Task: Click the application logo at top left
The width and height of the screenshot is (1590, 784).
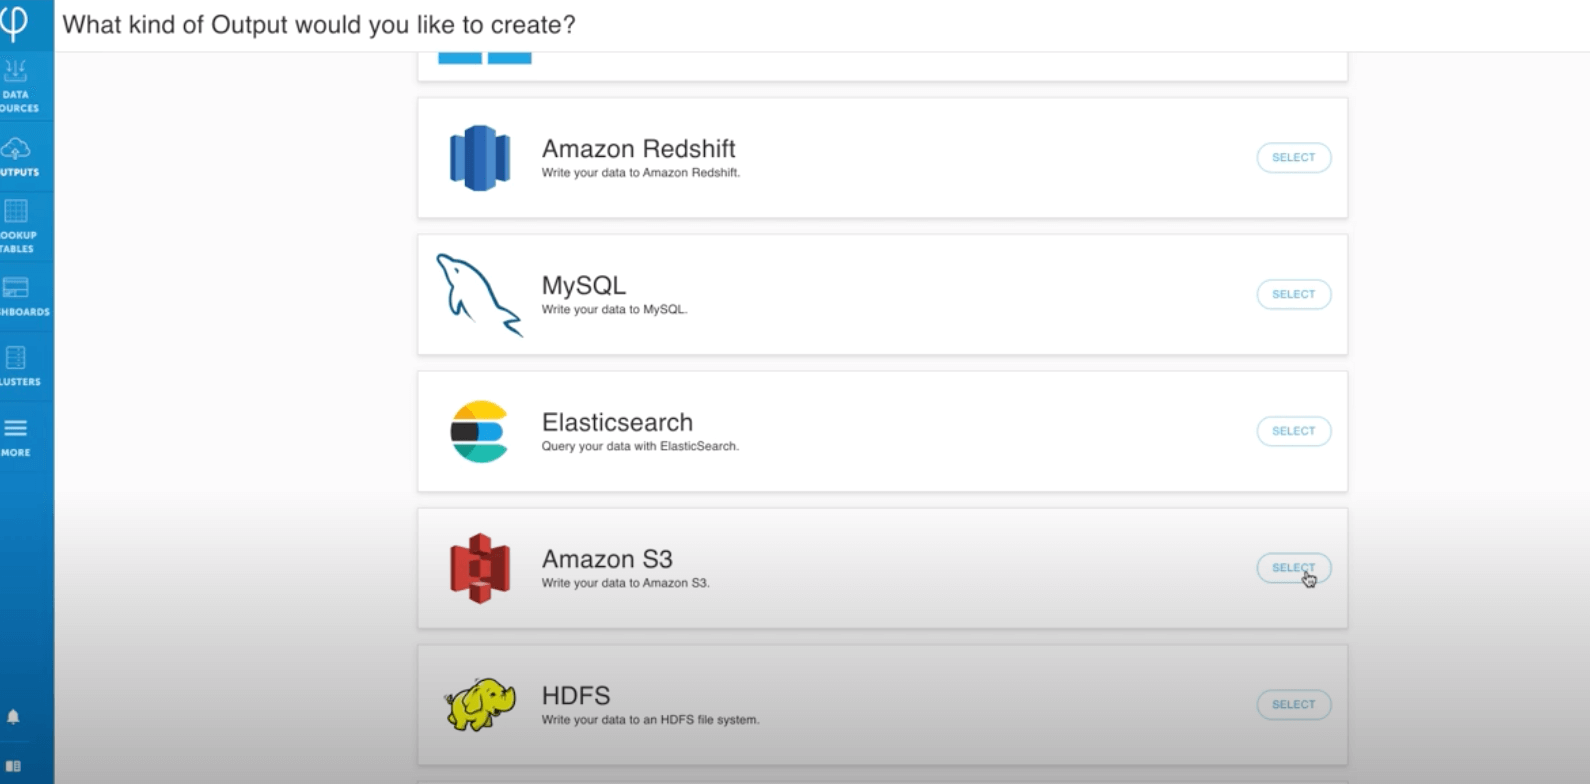Action: [x=14, y=22]
